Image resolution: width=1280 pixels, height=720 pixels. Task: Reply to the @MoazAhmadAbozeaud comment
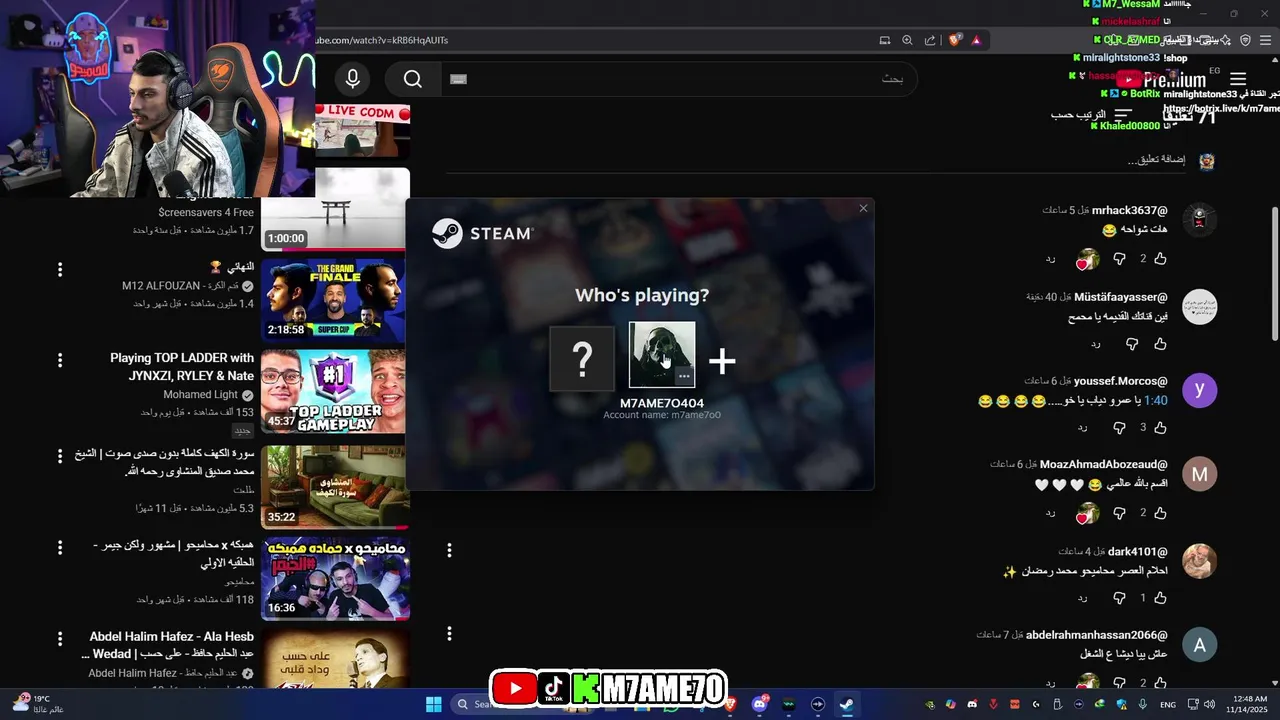pyautogui.click(x=1051, y=513)
